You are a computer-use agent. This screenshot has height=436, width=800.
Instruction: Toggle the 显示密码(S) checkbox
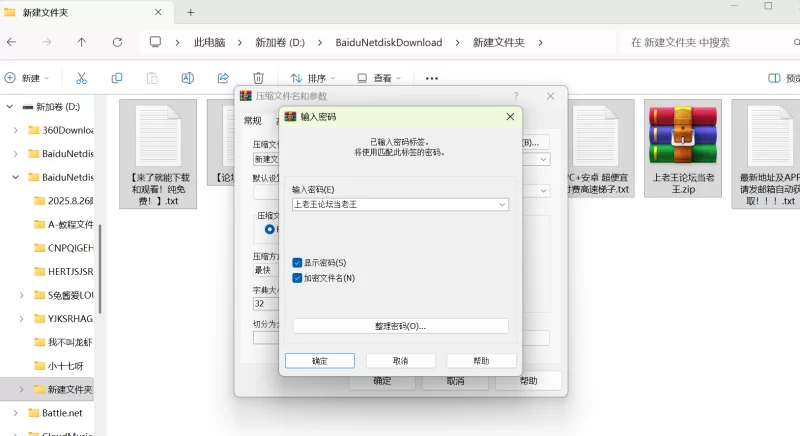(x=297, y=263)
